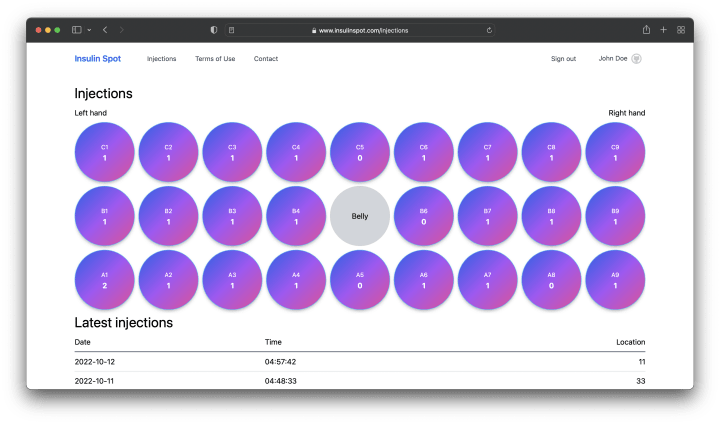Select injection spot A6
Viewport: 720px width, 424px height.
[424, 280]
